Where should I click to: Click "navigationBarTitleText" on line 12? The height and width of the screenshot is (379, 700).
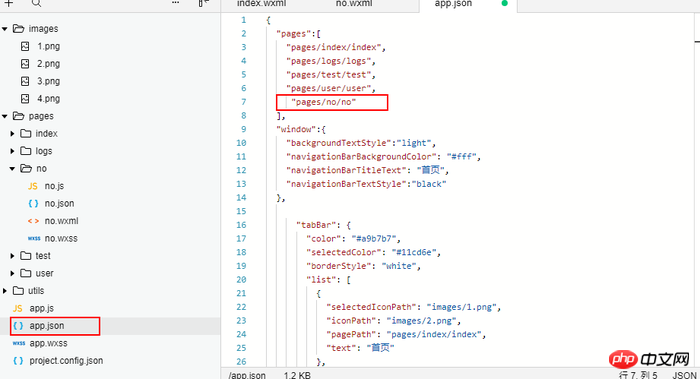346,170
